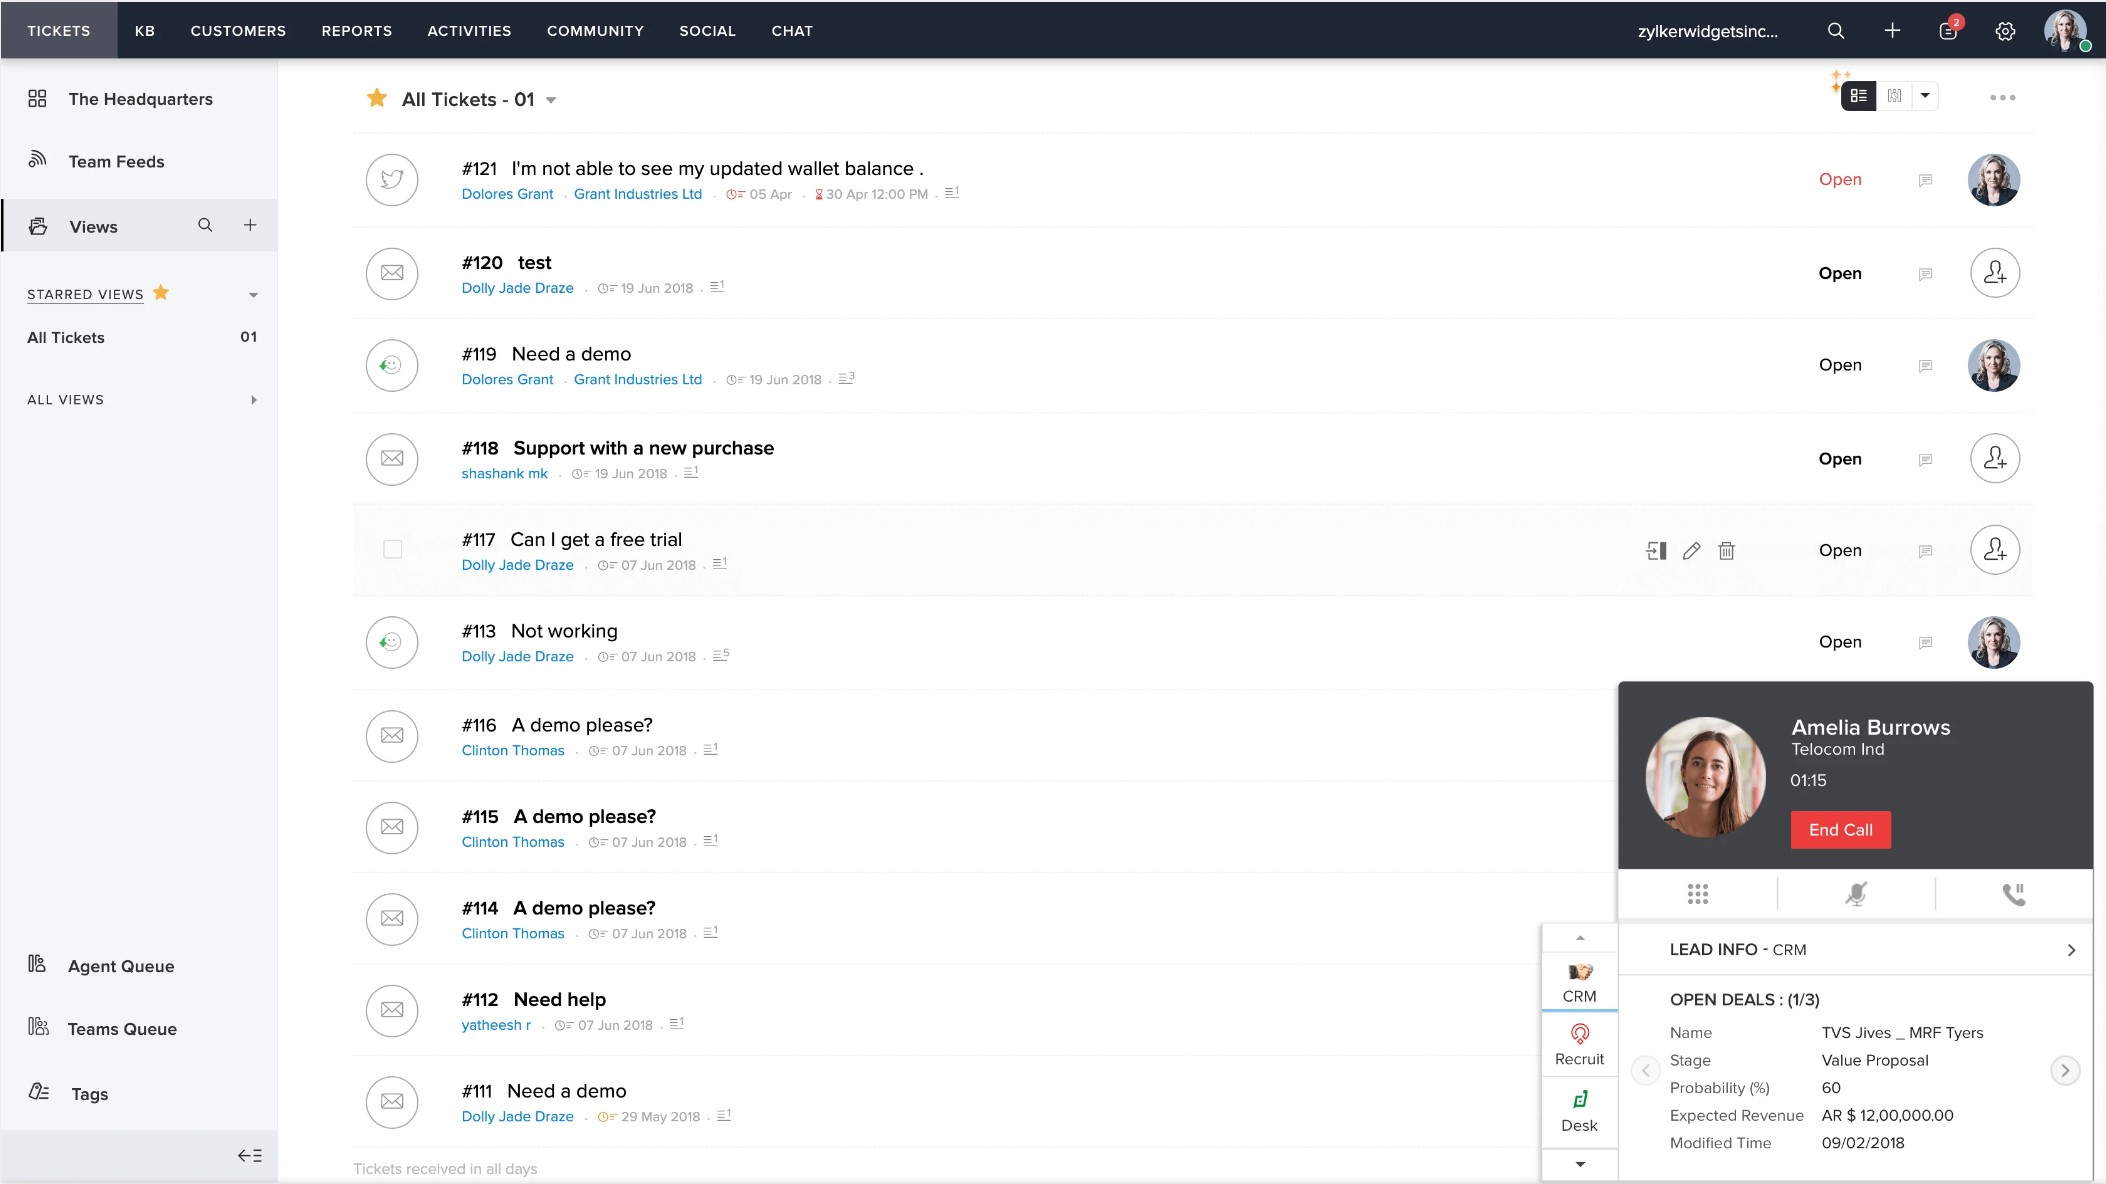
Task: Expand All Views section
Action: point(253,400)
